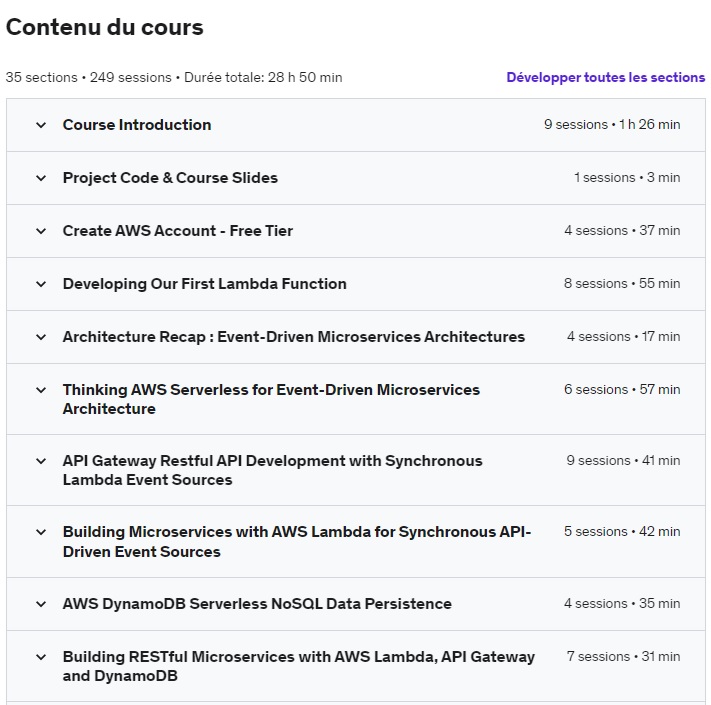Toggle chevron for Thinking AWS Serverless section

(x=41, y=390)
